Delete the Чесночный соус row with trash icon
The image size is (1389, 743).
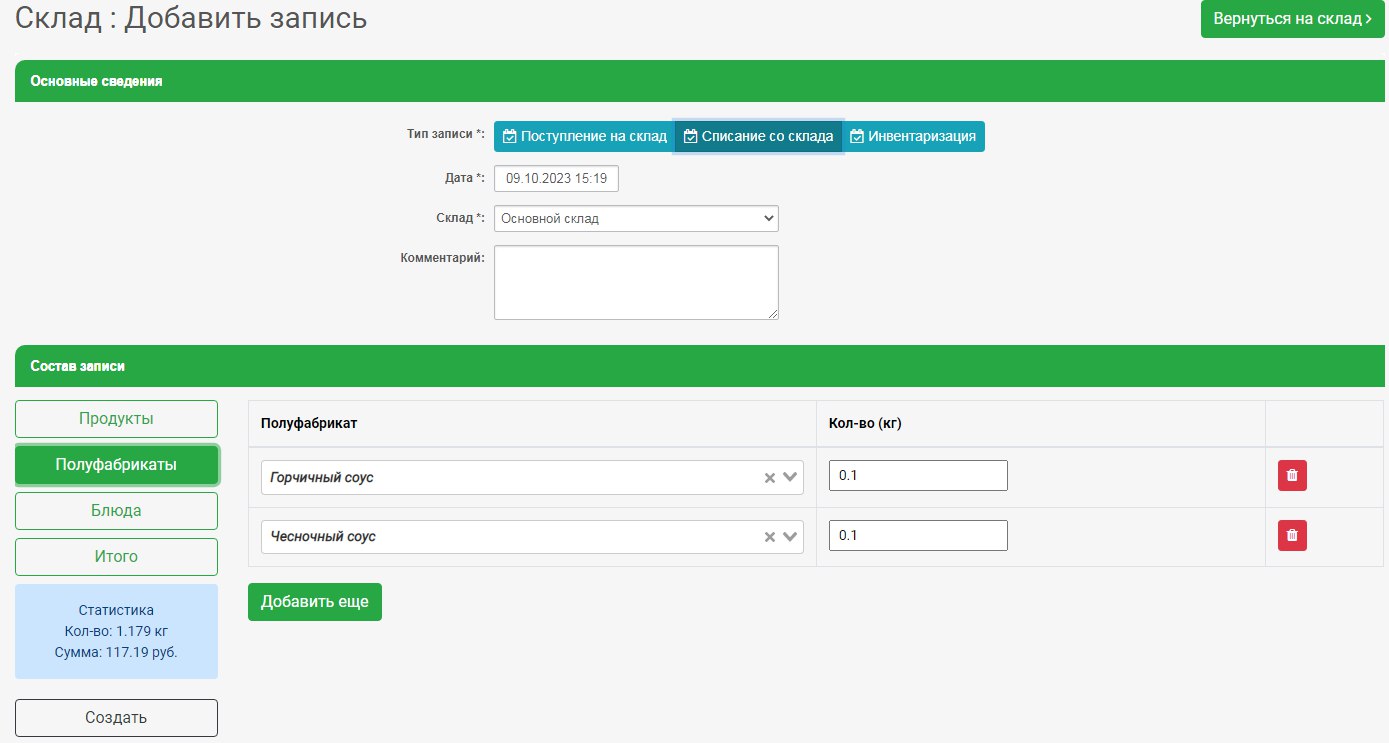tap(1291, 535)
